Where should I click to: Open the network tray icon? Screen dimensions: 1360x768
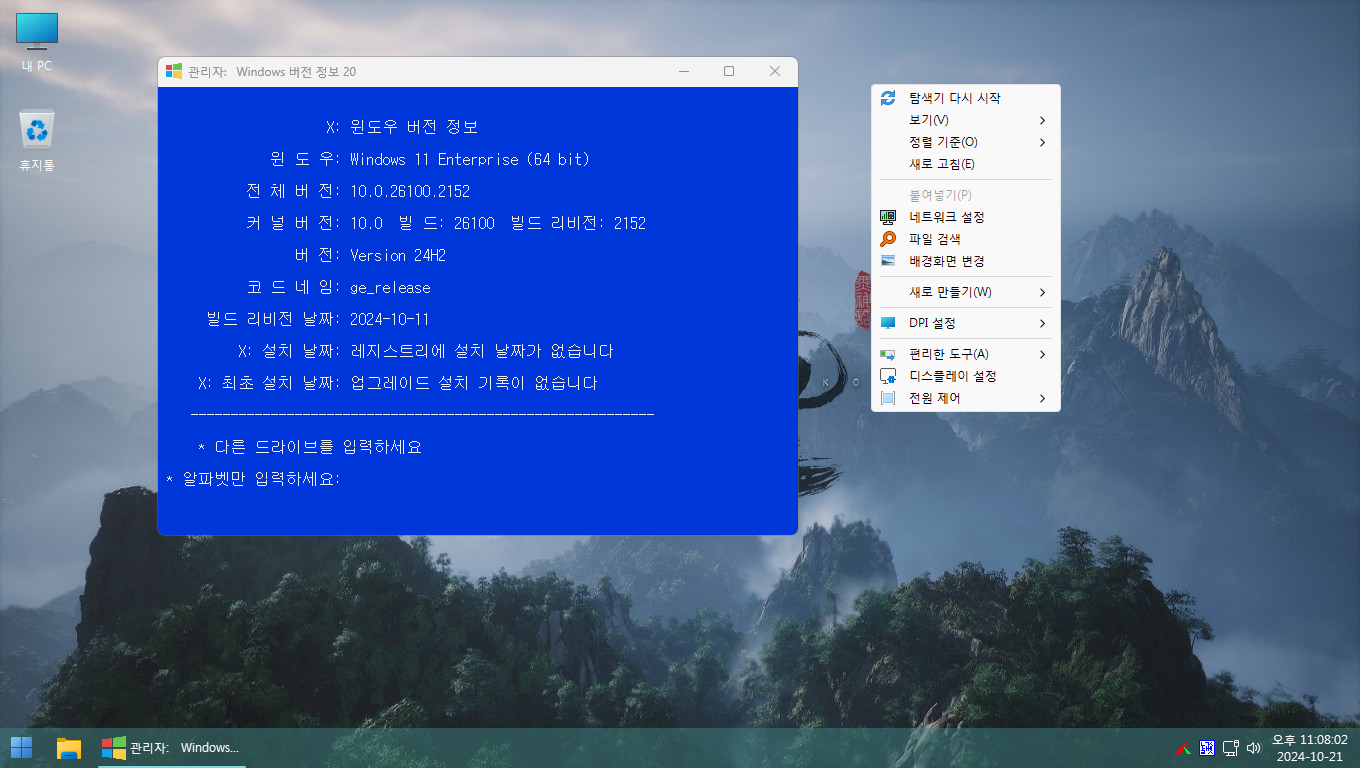click(1231, 748)
